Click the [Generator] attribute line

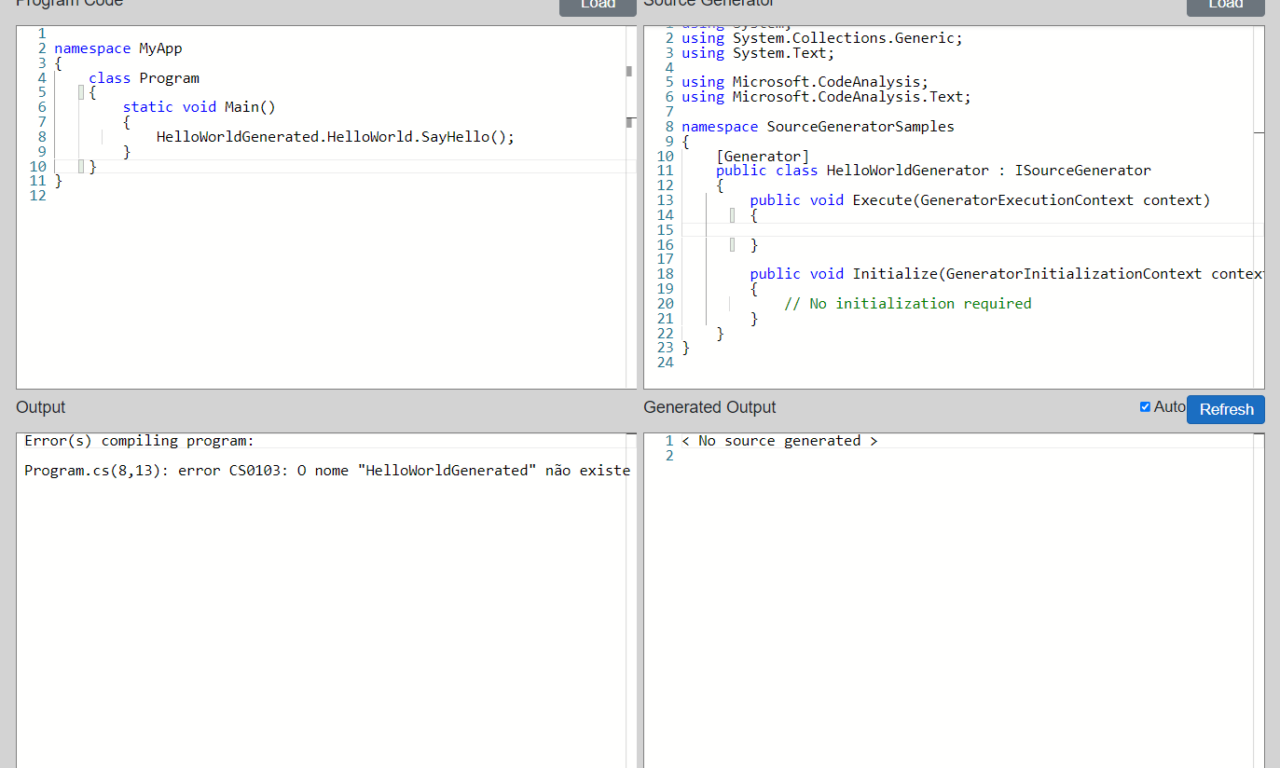pyautogui.click(x=762, y=156)
